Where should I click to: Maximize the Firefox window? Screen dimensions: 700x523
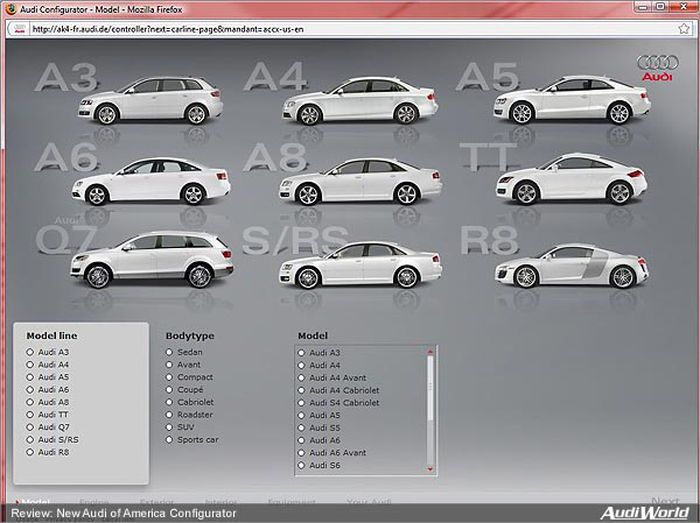coord(660,6)
